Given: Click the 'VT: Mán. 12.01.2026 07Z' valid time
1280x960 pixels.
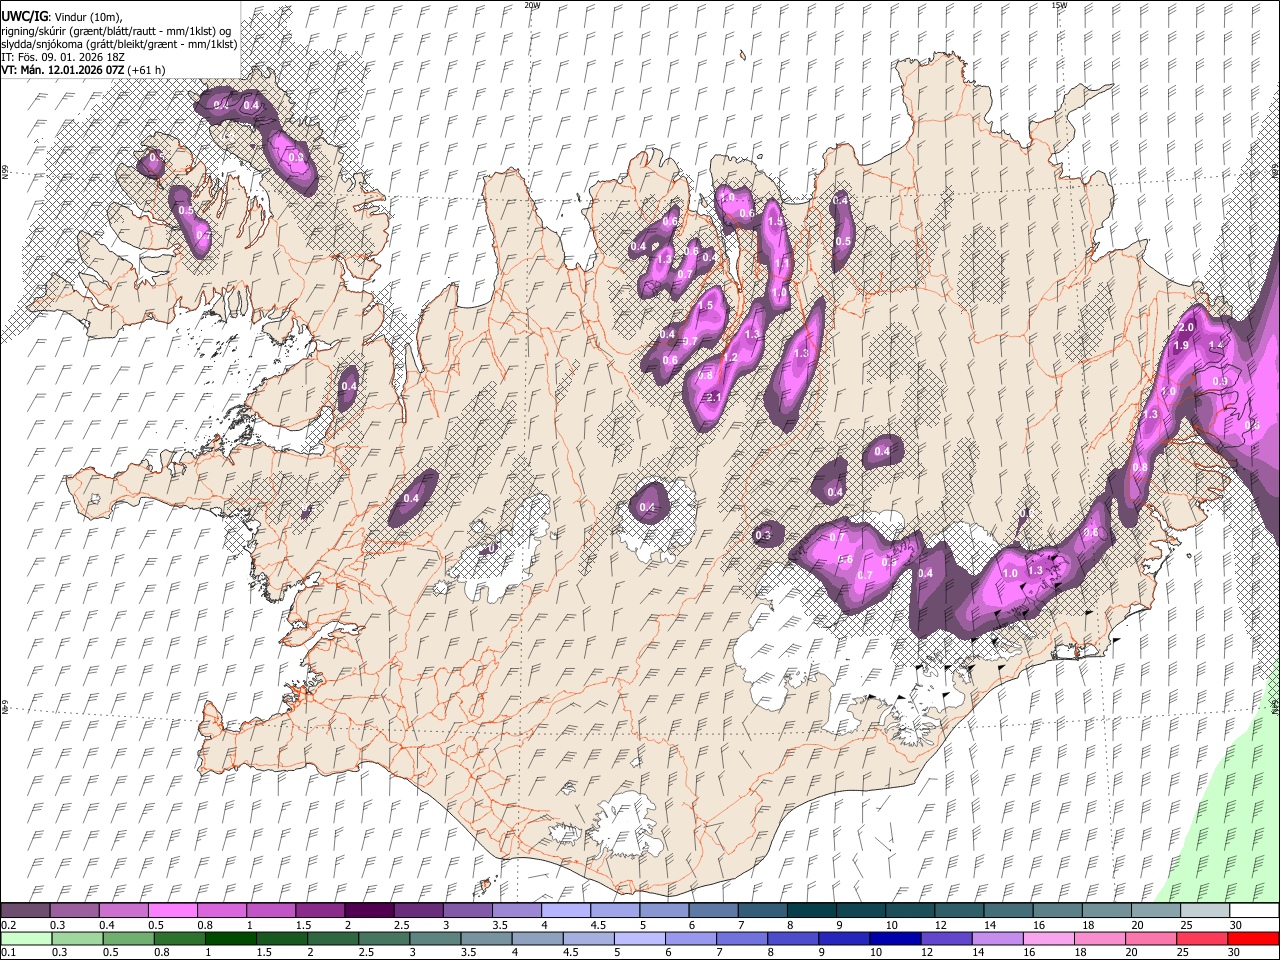Looking at the screenshot, I should click(x=62, y=70).
